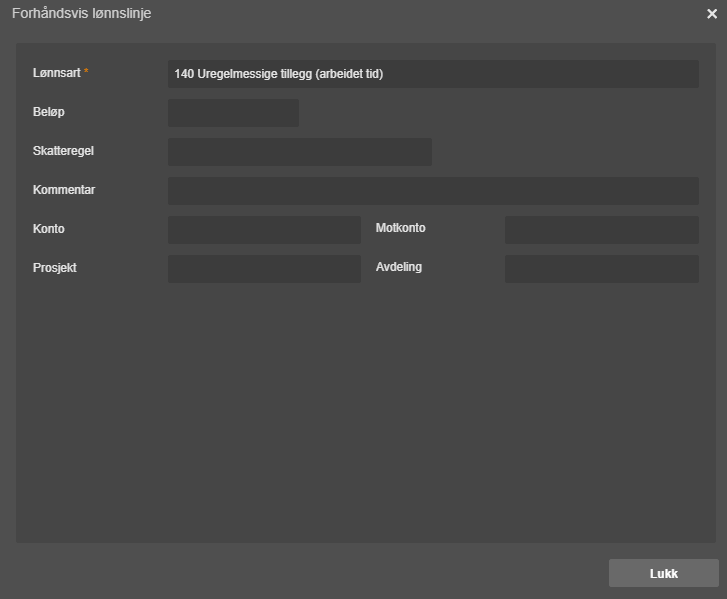Focus the Motkonto field
727x599 pixels.
click(602, 229)
